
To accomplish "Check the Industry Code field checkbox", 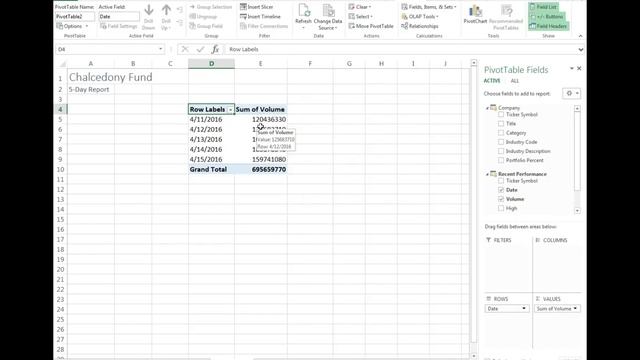I will (x=501, y=142).
